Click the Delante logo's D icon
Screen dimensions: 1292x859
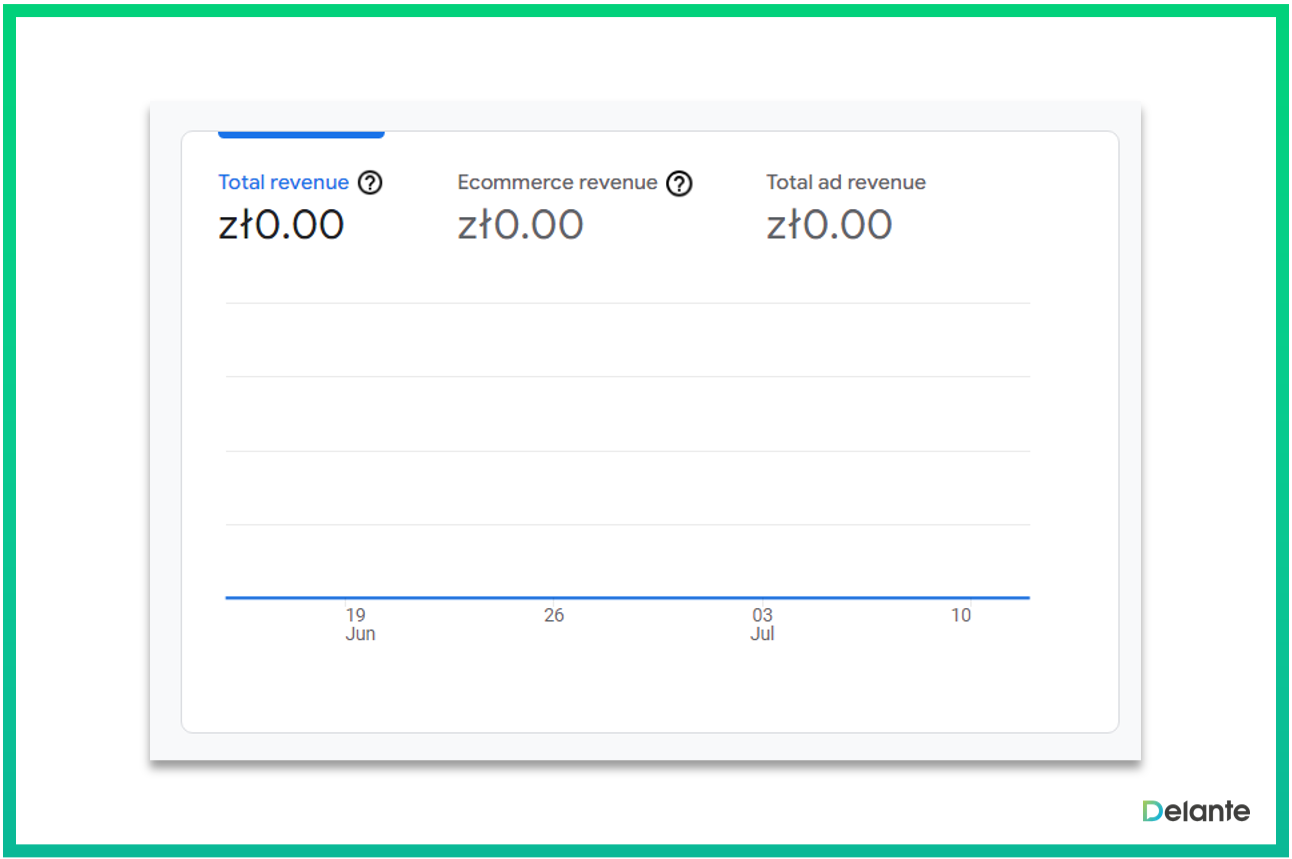point(1154,811)
